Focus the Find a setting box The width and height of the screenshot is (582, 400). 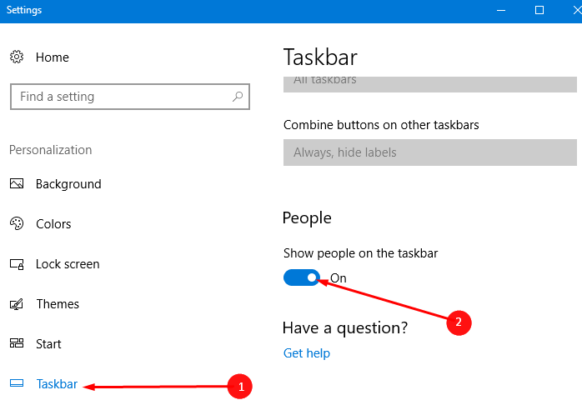pyautogui.click(x=130, y=96)
